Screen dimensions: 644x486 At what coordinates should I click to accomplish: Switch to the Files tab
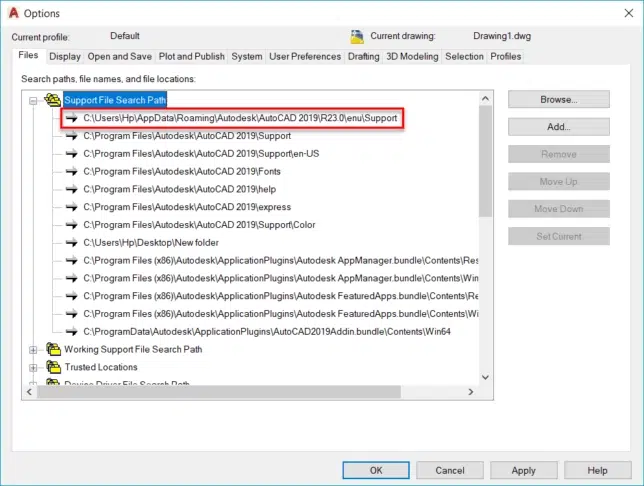click(x=28, y=55)
